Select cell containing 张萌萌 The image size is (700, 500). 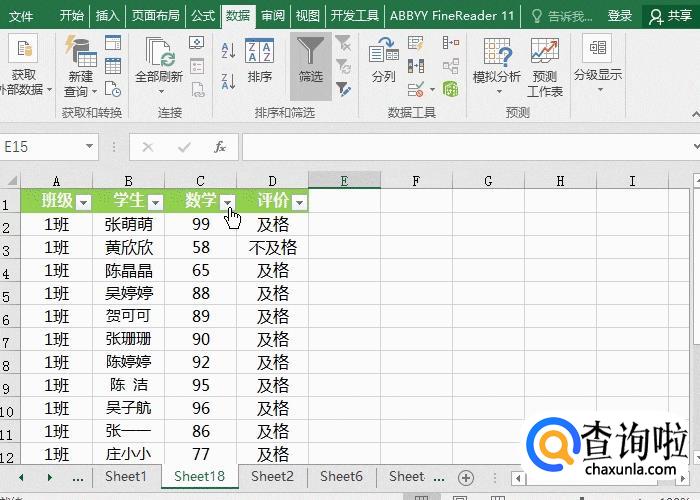pyautogui.click(x=129, y=224)
